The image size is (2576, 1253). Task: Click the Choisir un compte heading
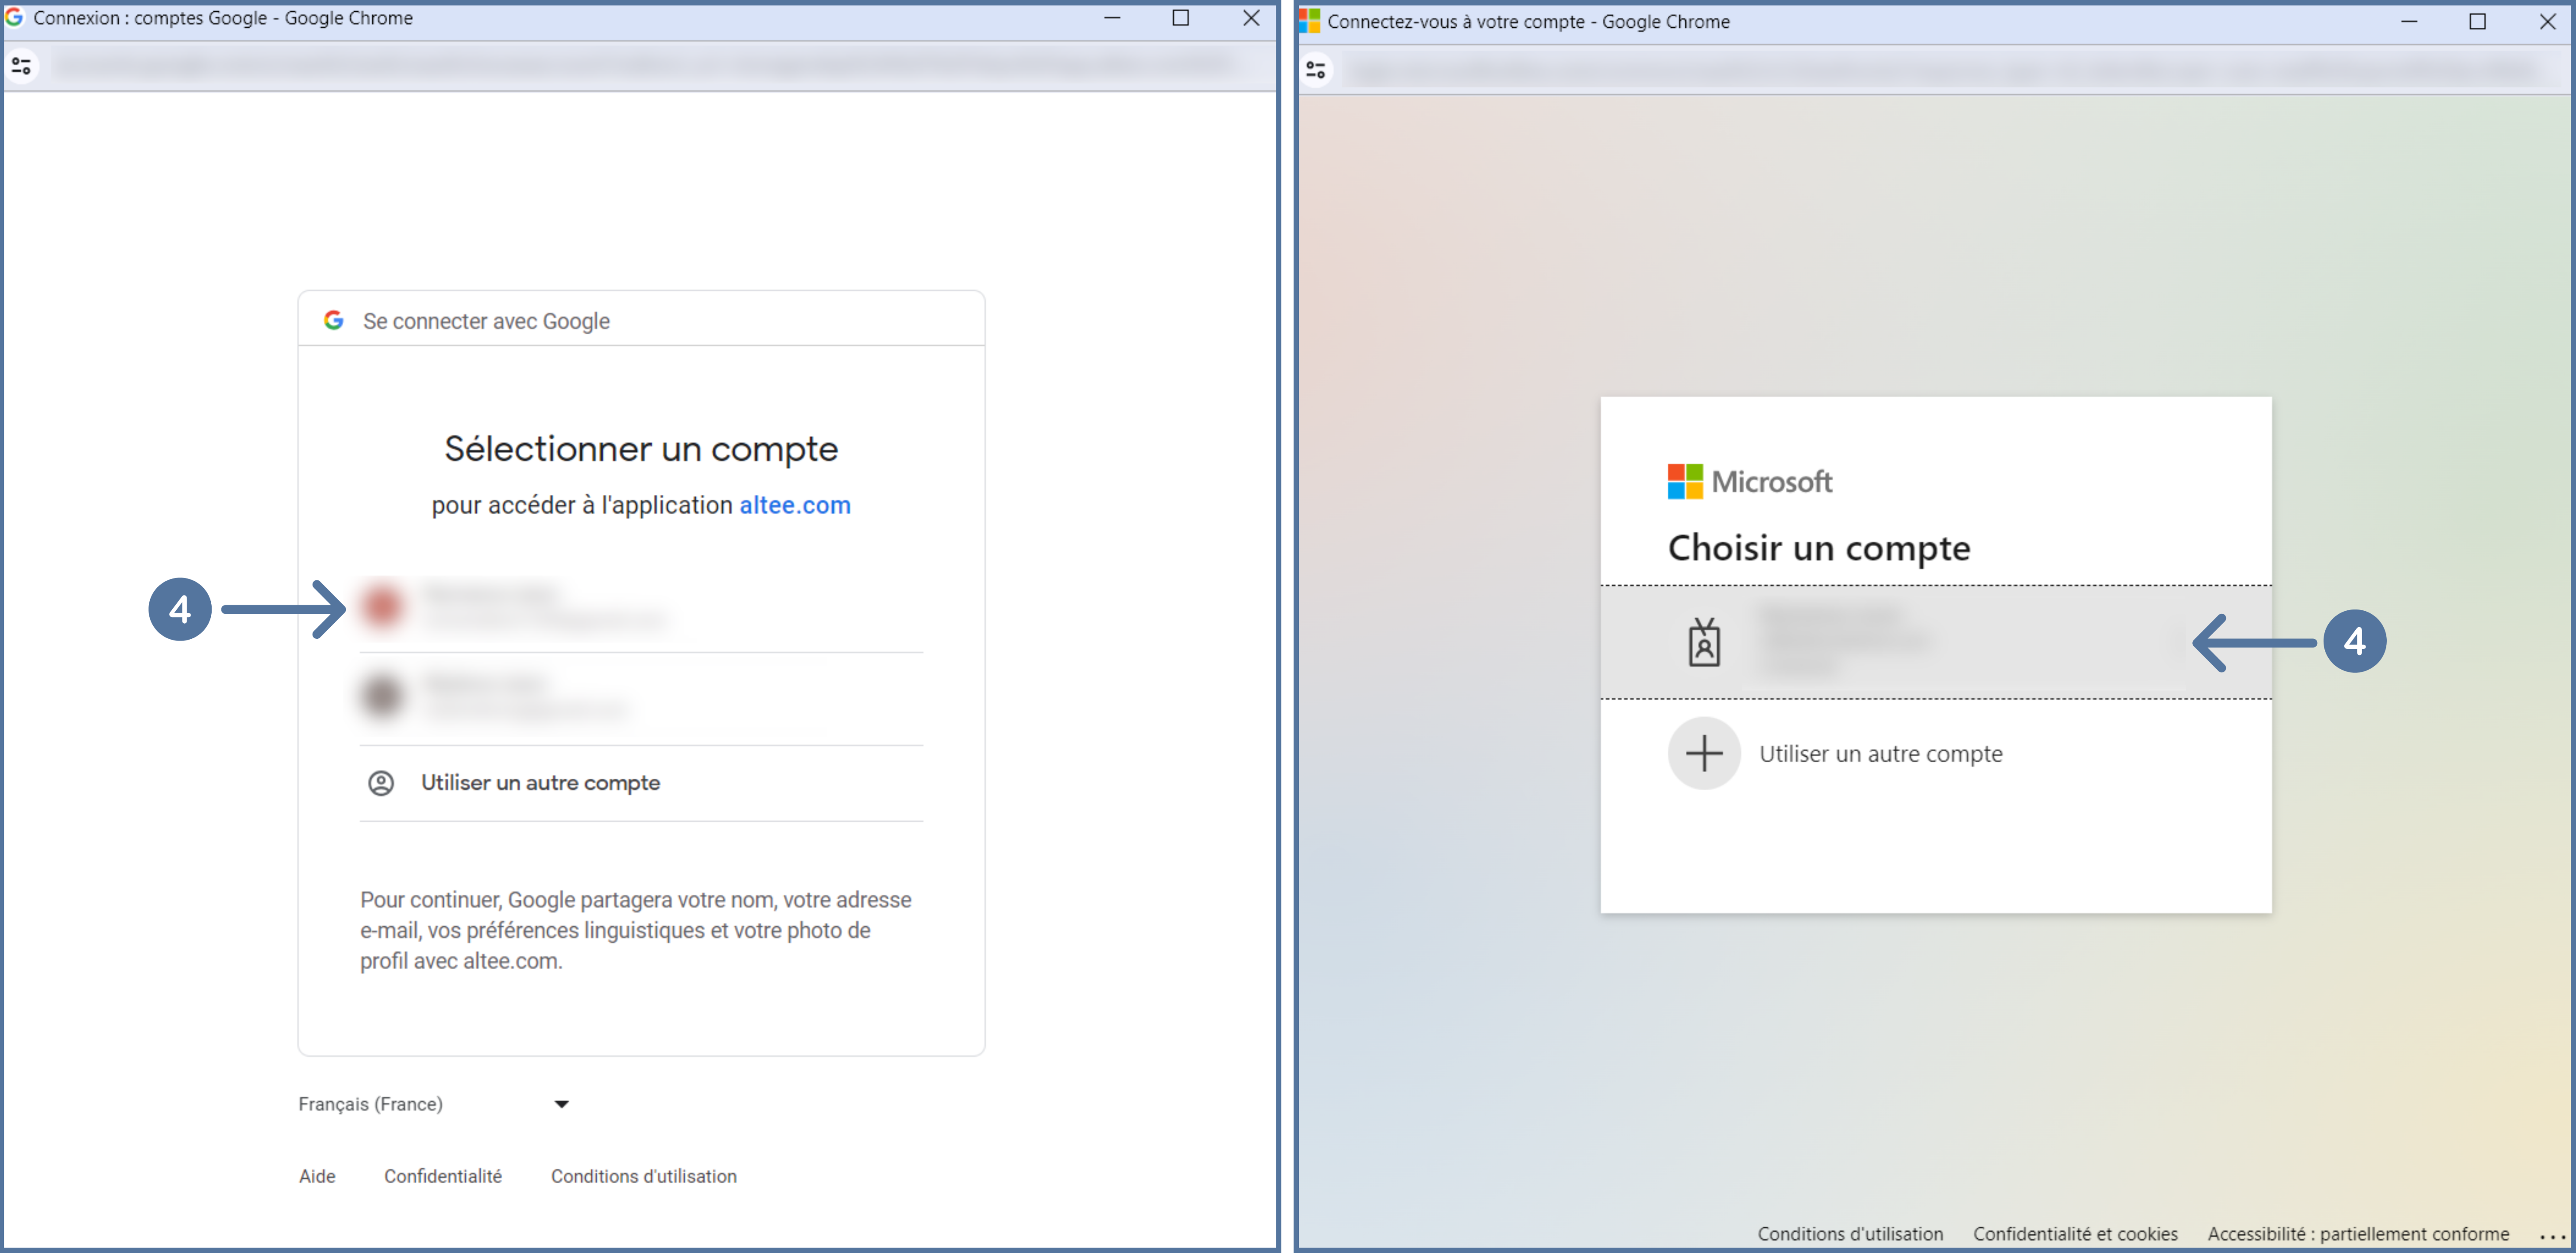(x=1819, y=548)
